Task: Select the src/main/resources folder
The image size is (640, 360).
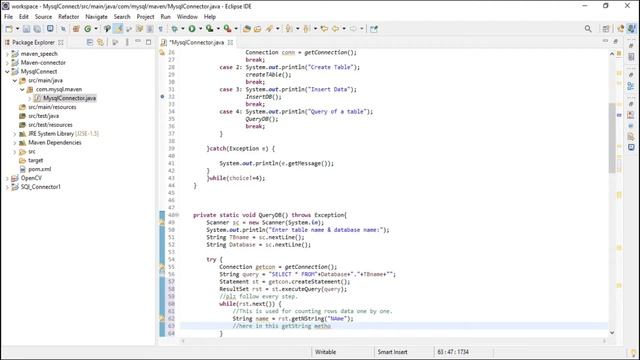Action: click(52, 107)
